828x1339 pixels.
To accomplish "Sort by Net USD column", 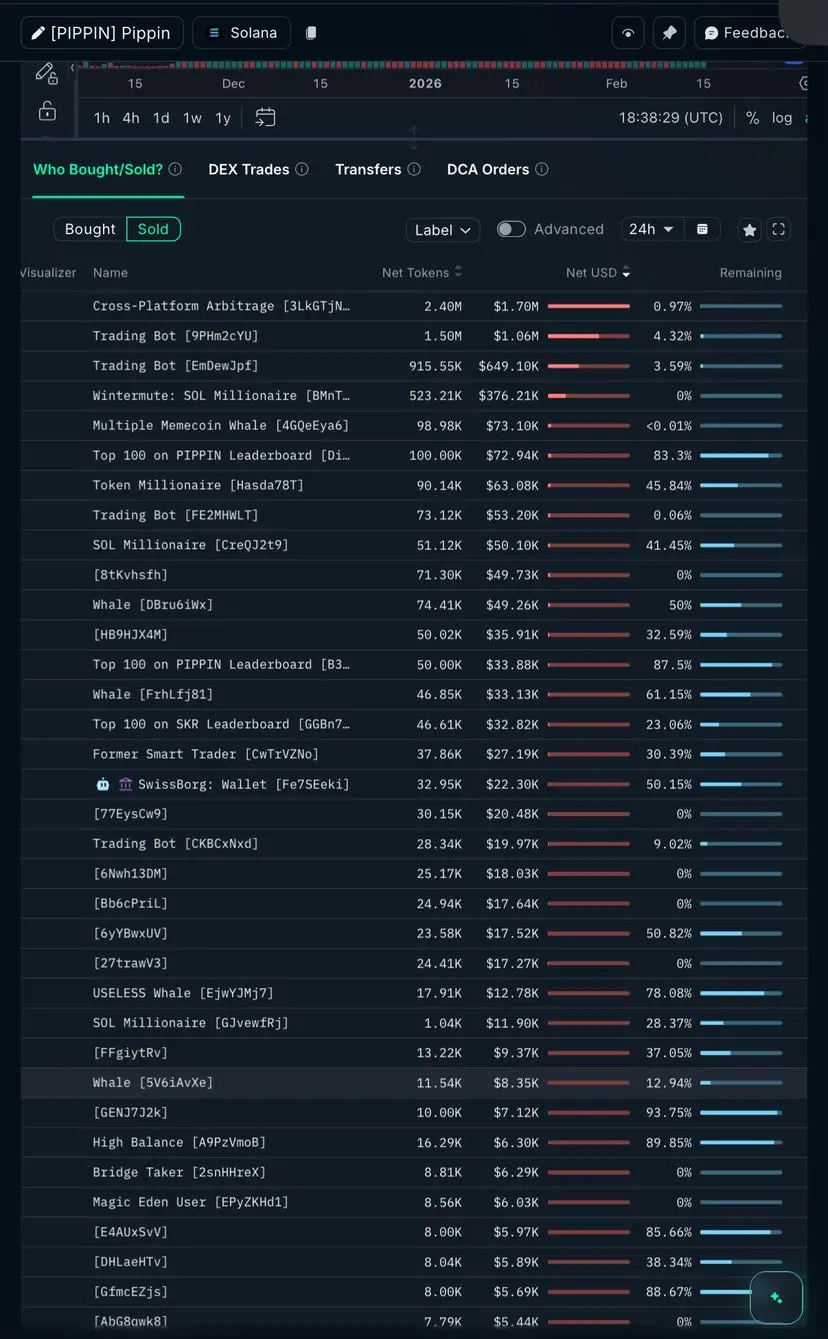I will (x=598, y=272).
